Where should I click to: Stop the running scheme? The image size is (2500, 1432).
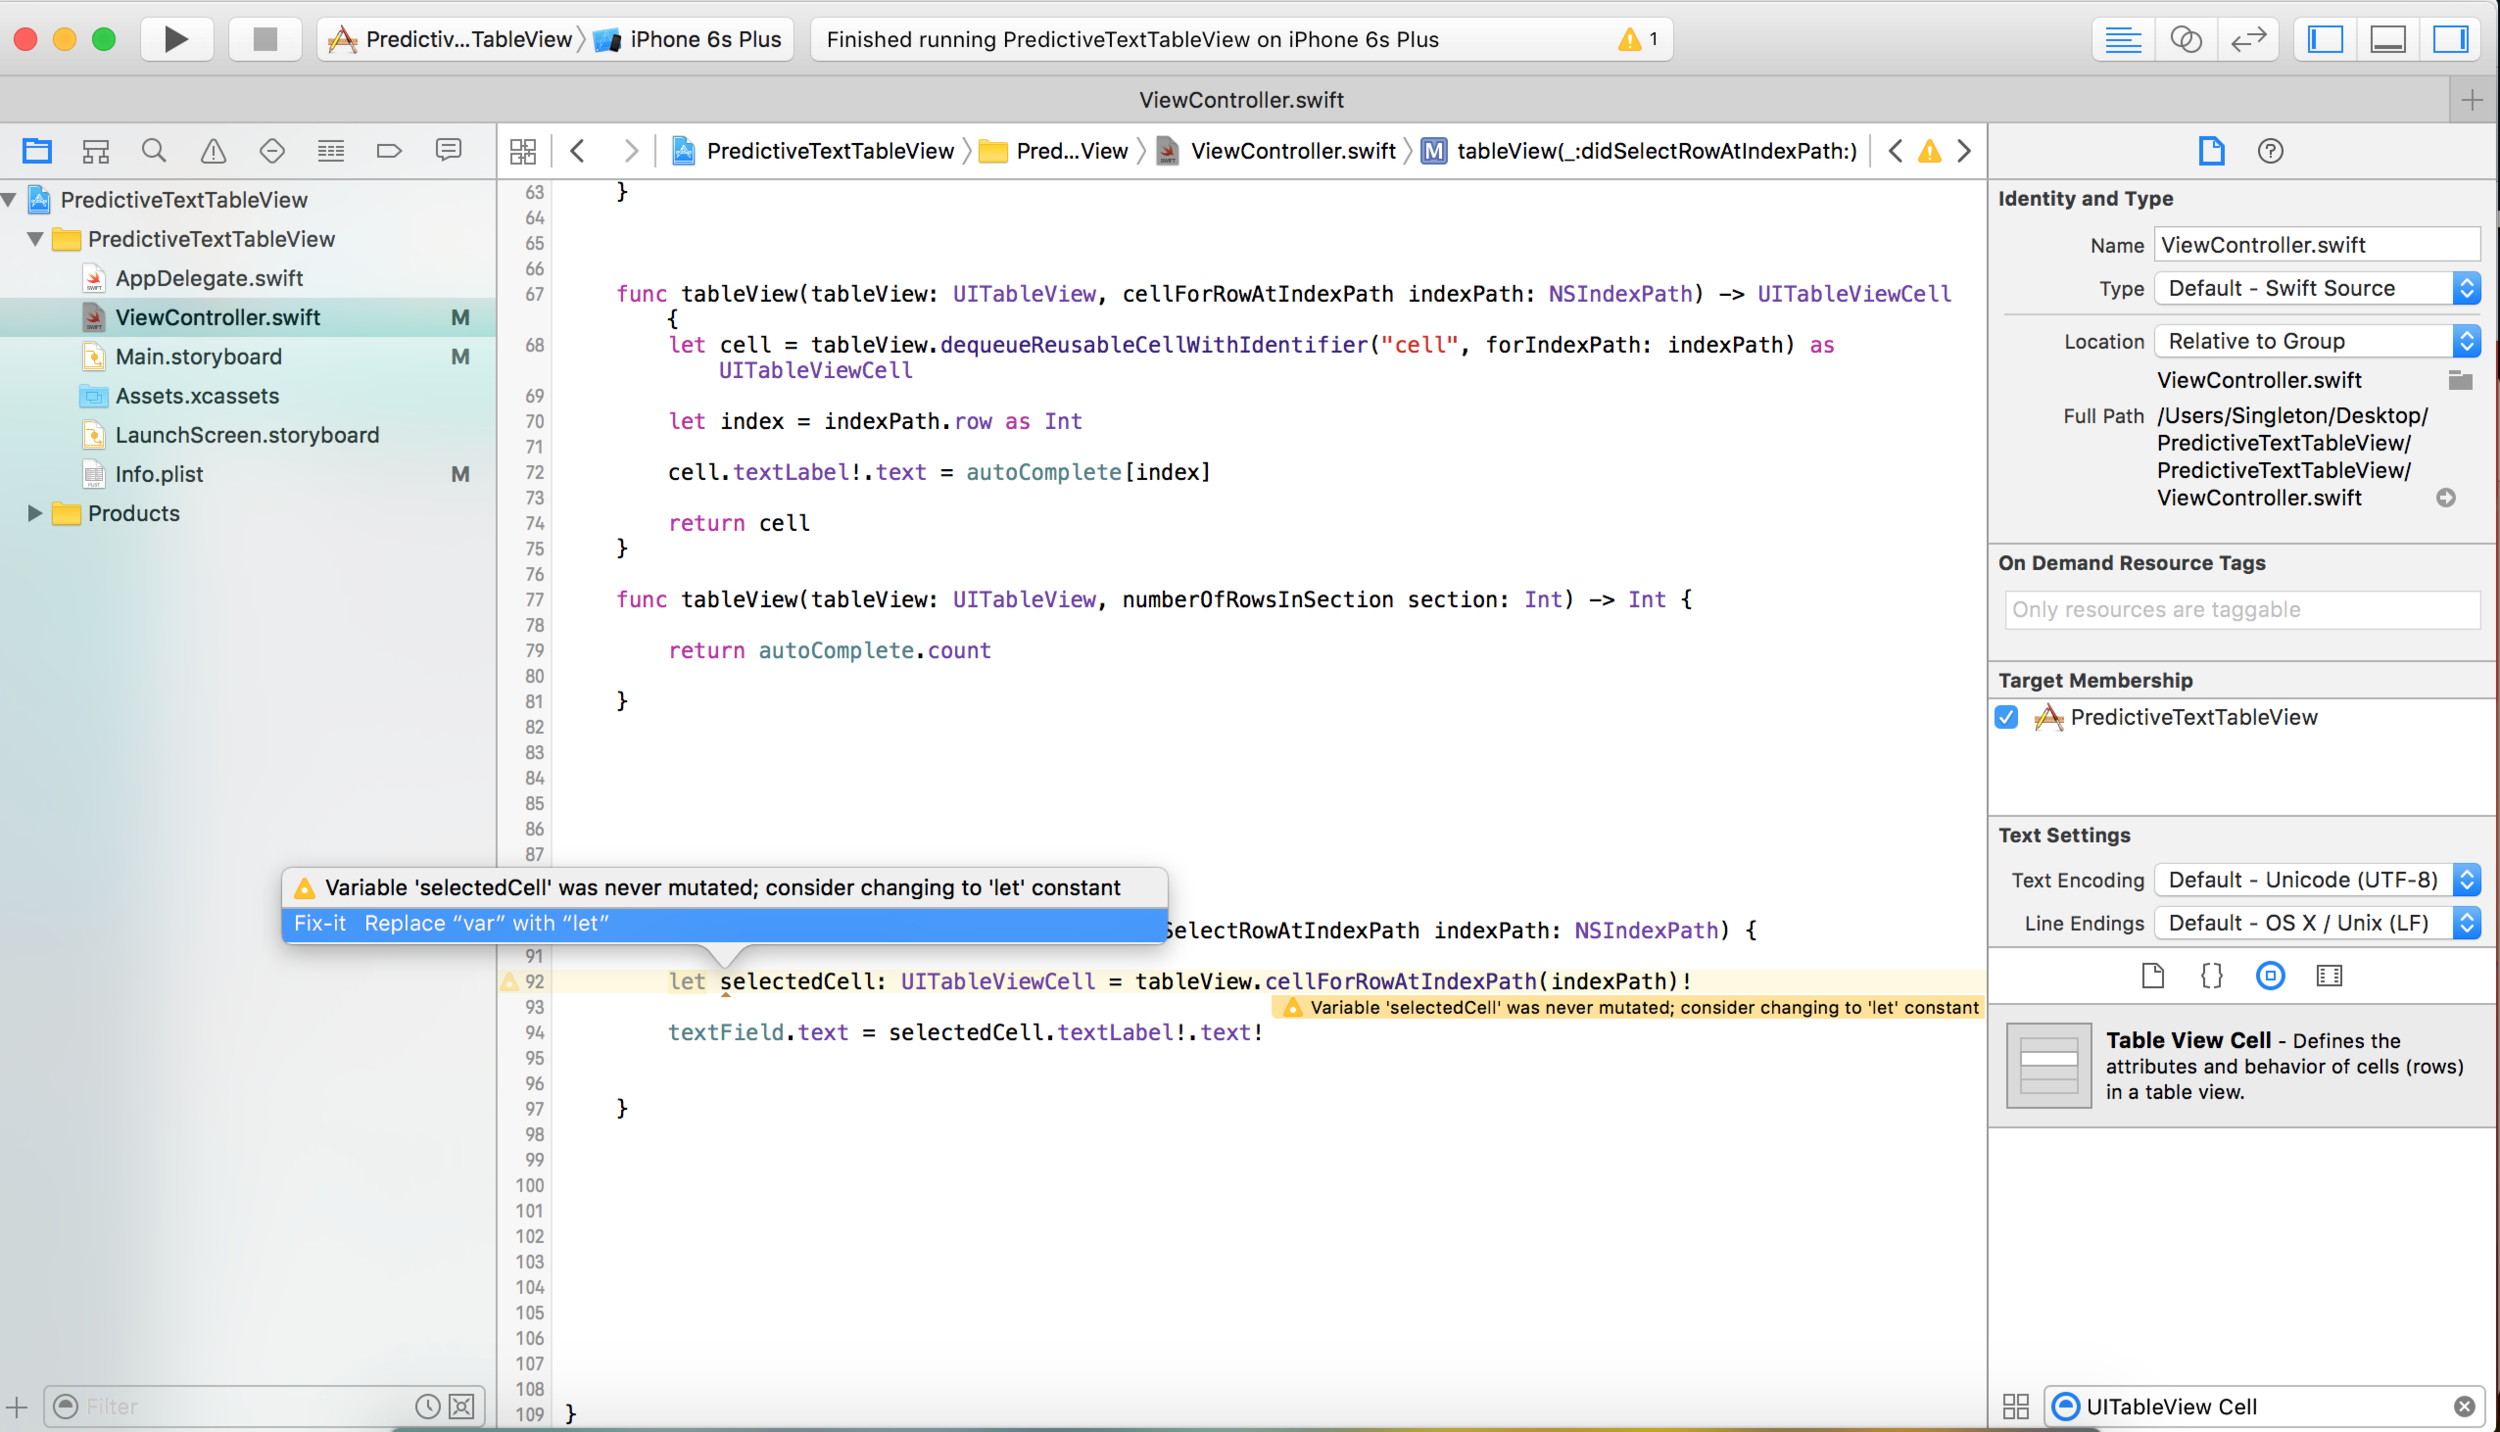coord(265,39)
